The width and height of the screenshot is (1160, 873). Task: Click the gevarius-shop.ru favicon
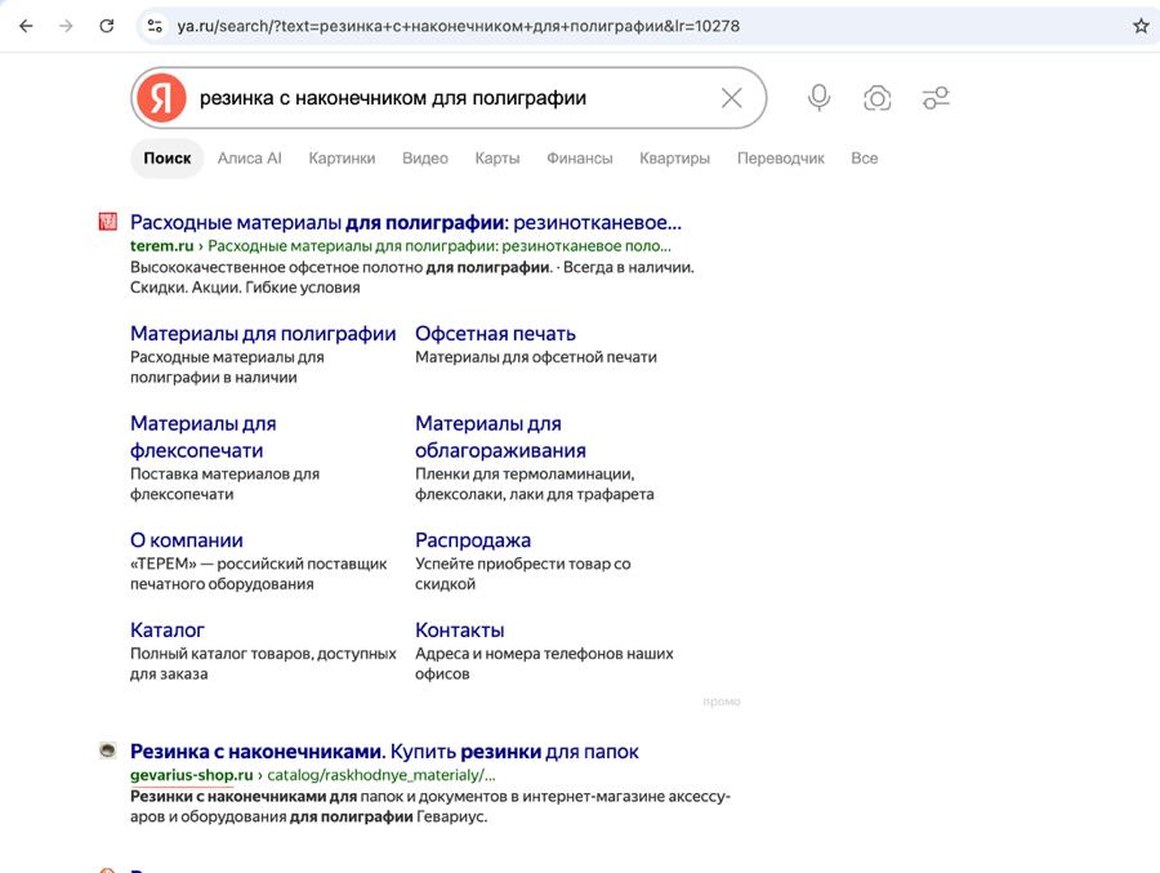pos(108,750)
